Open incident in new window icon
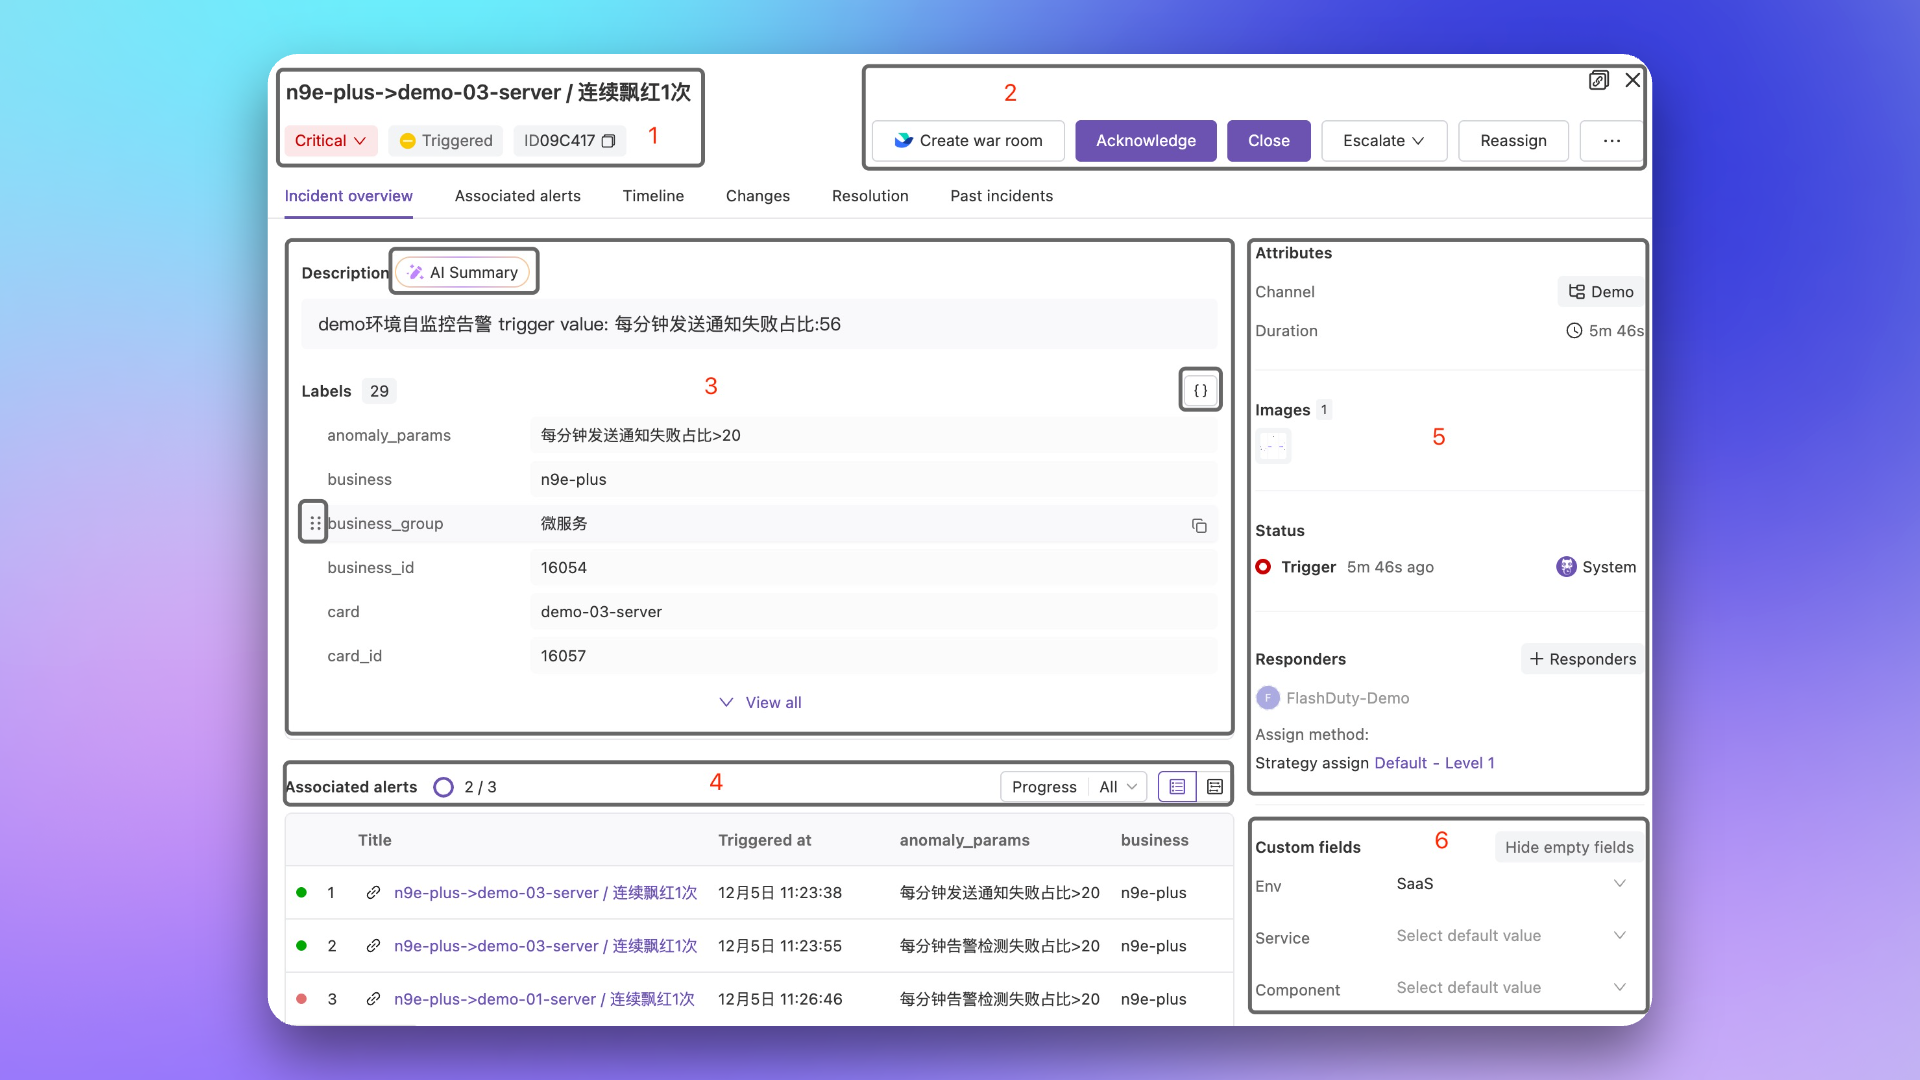The height and width of the screenshot is (1080, 1920). [x=1599, y=80]
